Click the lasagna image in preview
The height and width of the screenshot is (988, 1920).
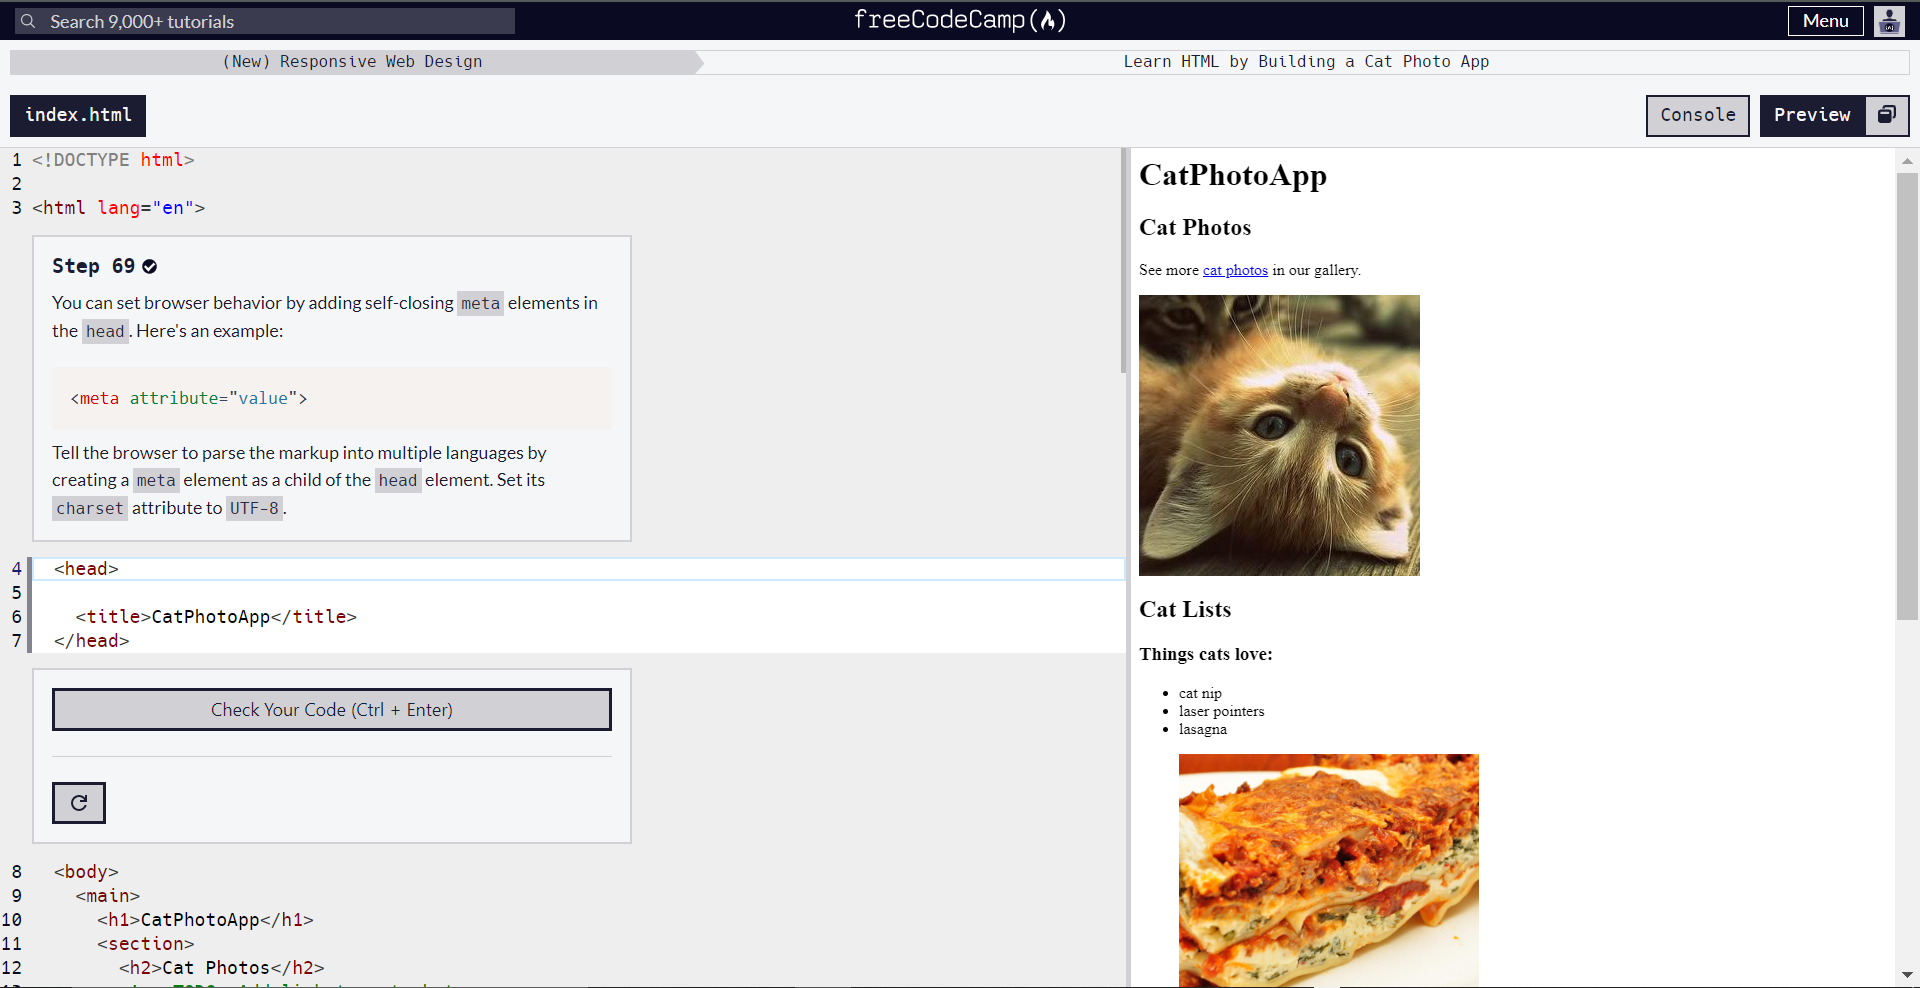1328,870
